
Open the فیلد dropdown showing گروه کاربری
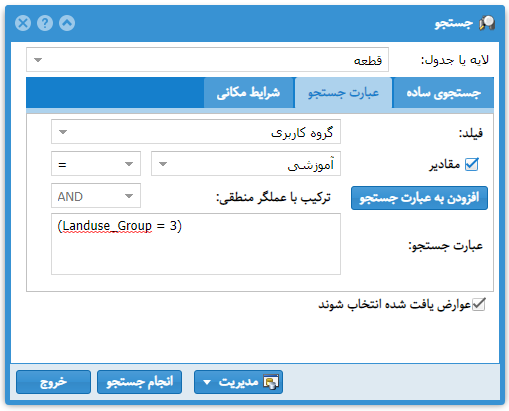(196, 132)
